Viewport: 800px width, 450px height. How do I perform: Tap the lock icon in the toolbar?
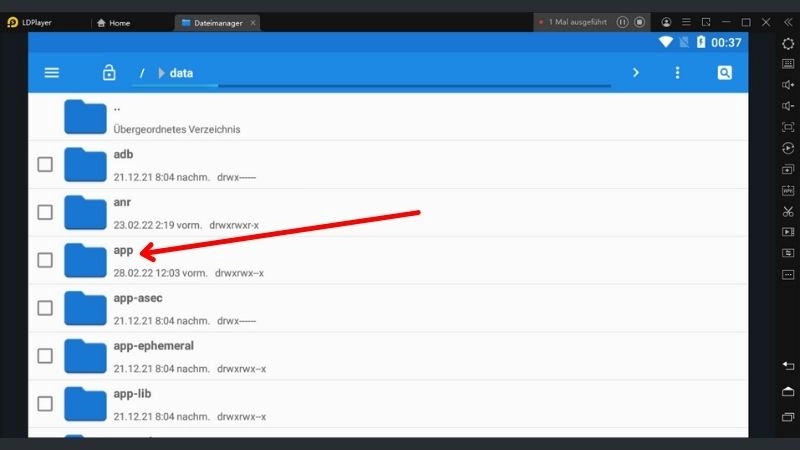(109, 72)
